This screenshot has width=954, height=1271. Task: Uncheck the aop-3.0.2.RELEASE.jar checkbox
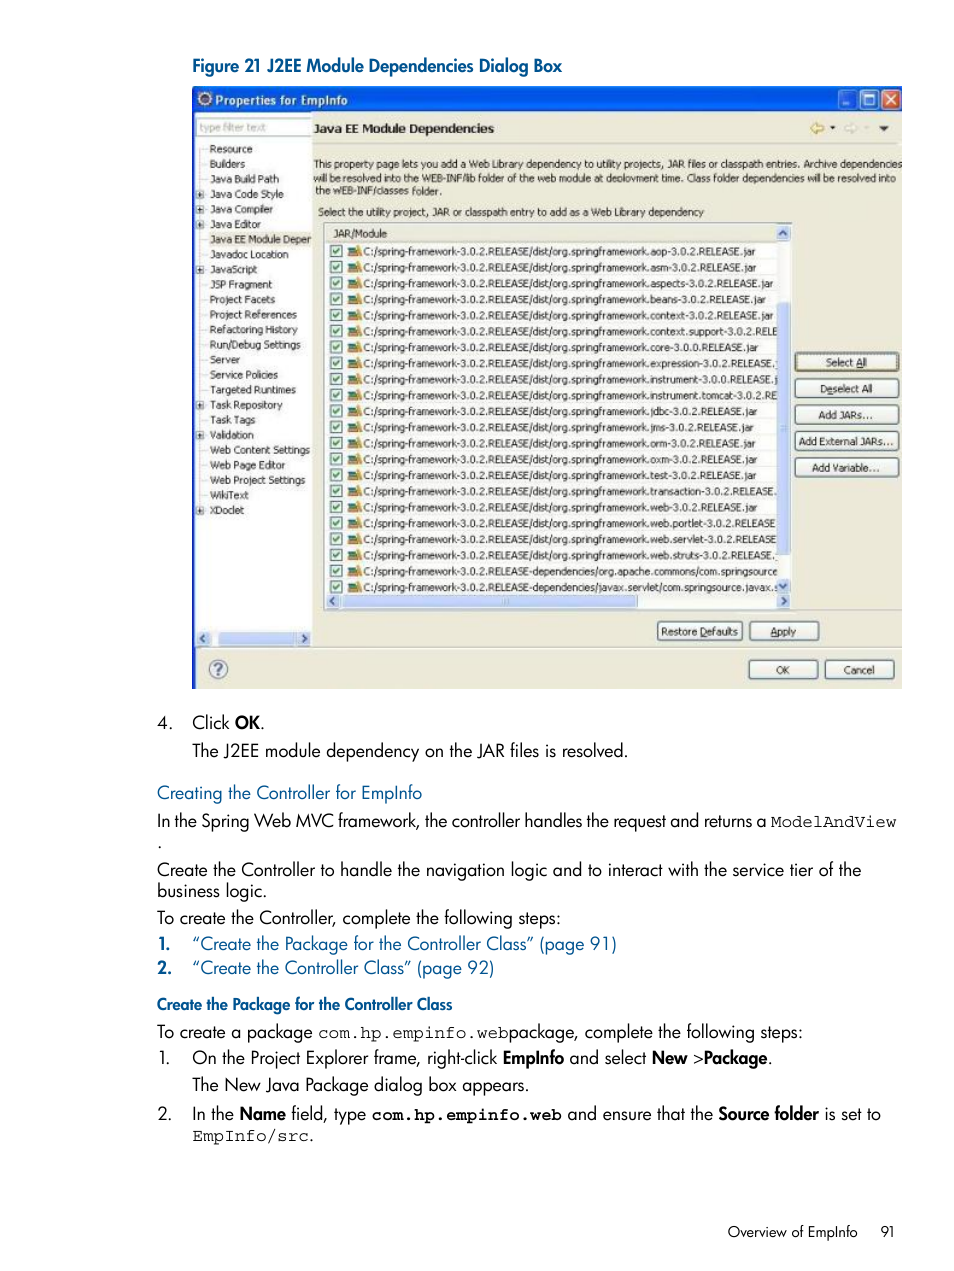(336, 252)
